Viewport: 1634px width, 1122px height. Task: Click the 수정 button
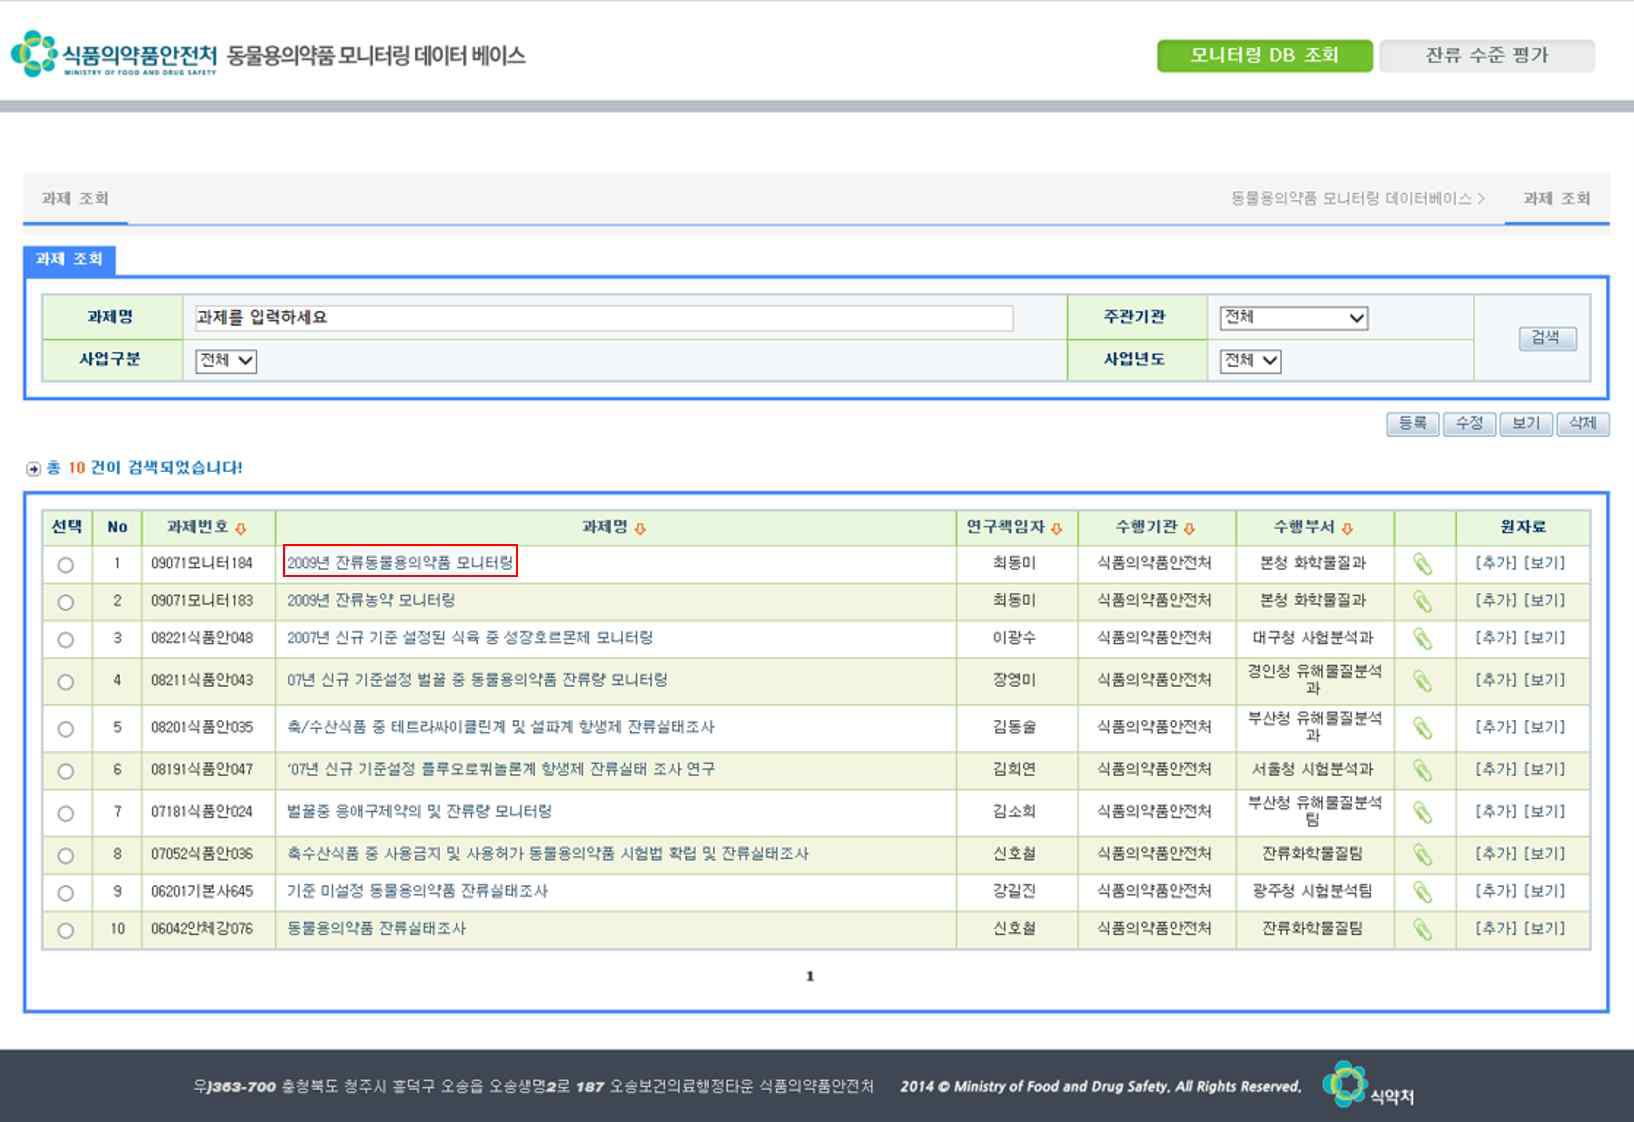pyautogui.click(x=1469, y=424)
